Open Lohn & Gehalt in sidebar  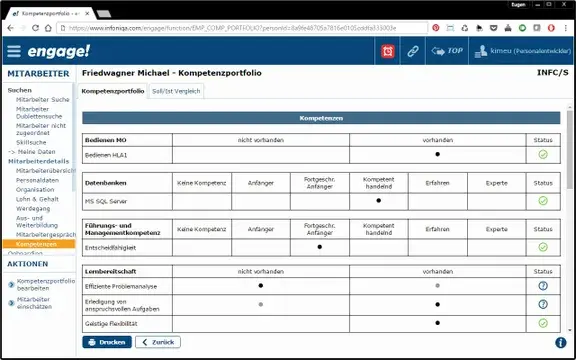[x=37, y=199]
